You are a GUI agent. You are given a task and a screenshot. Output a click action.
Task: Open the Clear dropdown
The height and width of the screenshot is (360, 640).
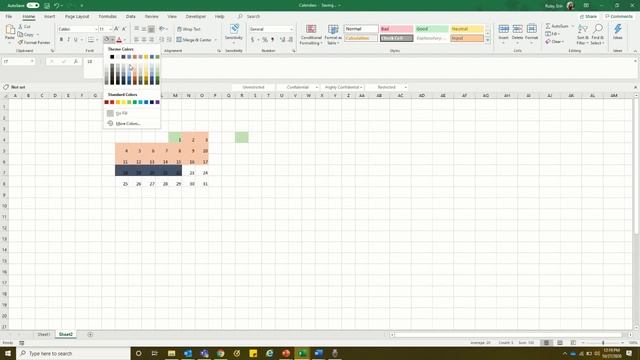(x=555, y=42)
